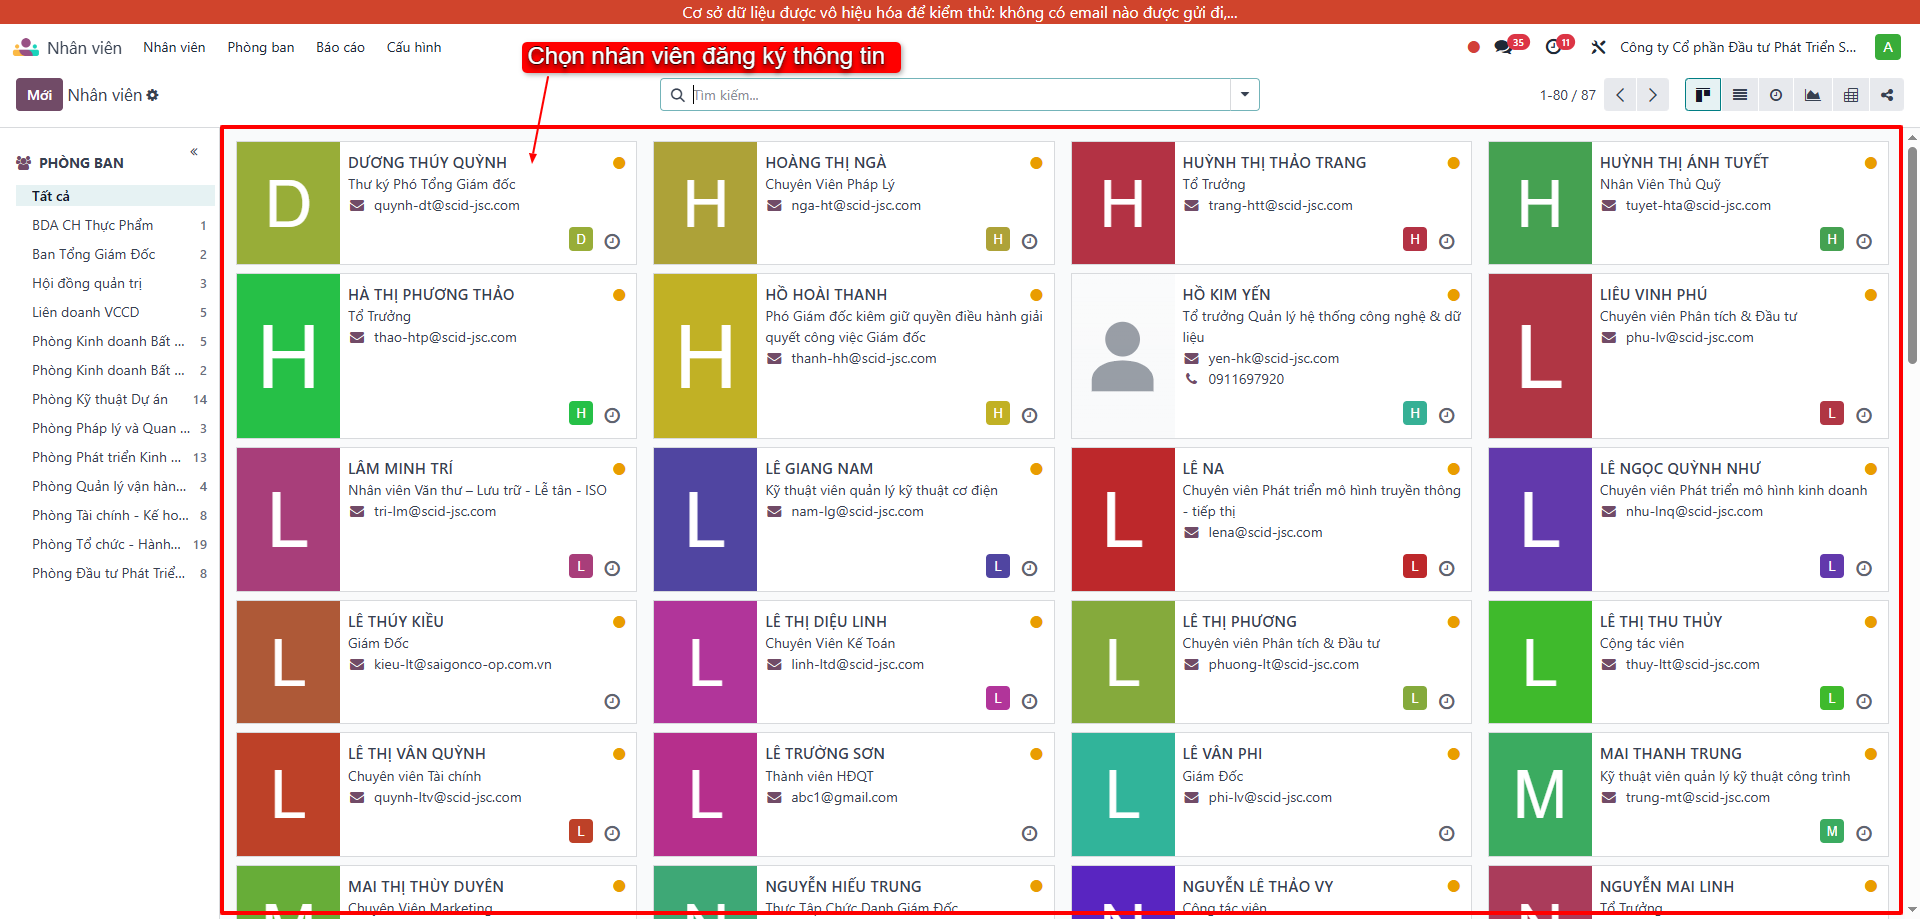The height and width of the screenshot is (919, 1920).
Task: Switch to Hierarchy view
Action: click(1887, 95)
